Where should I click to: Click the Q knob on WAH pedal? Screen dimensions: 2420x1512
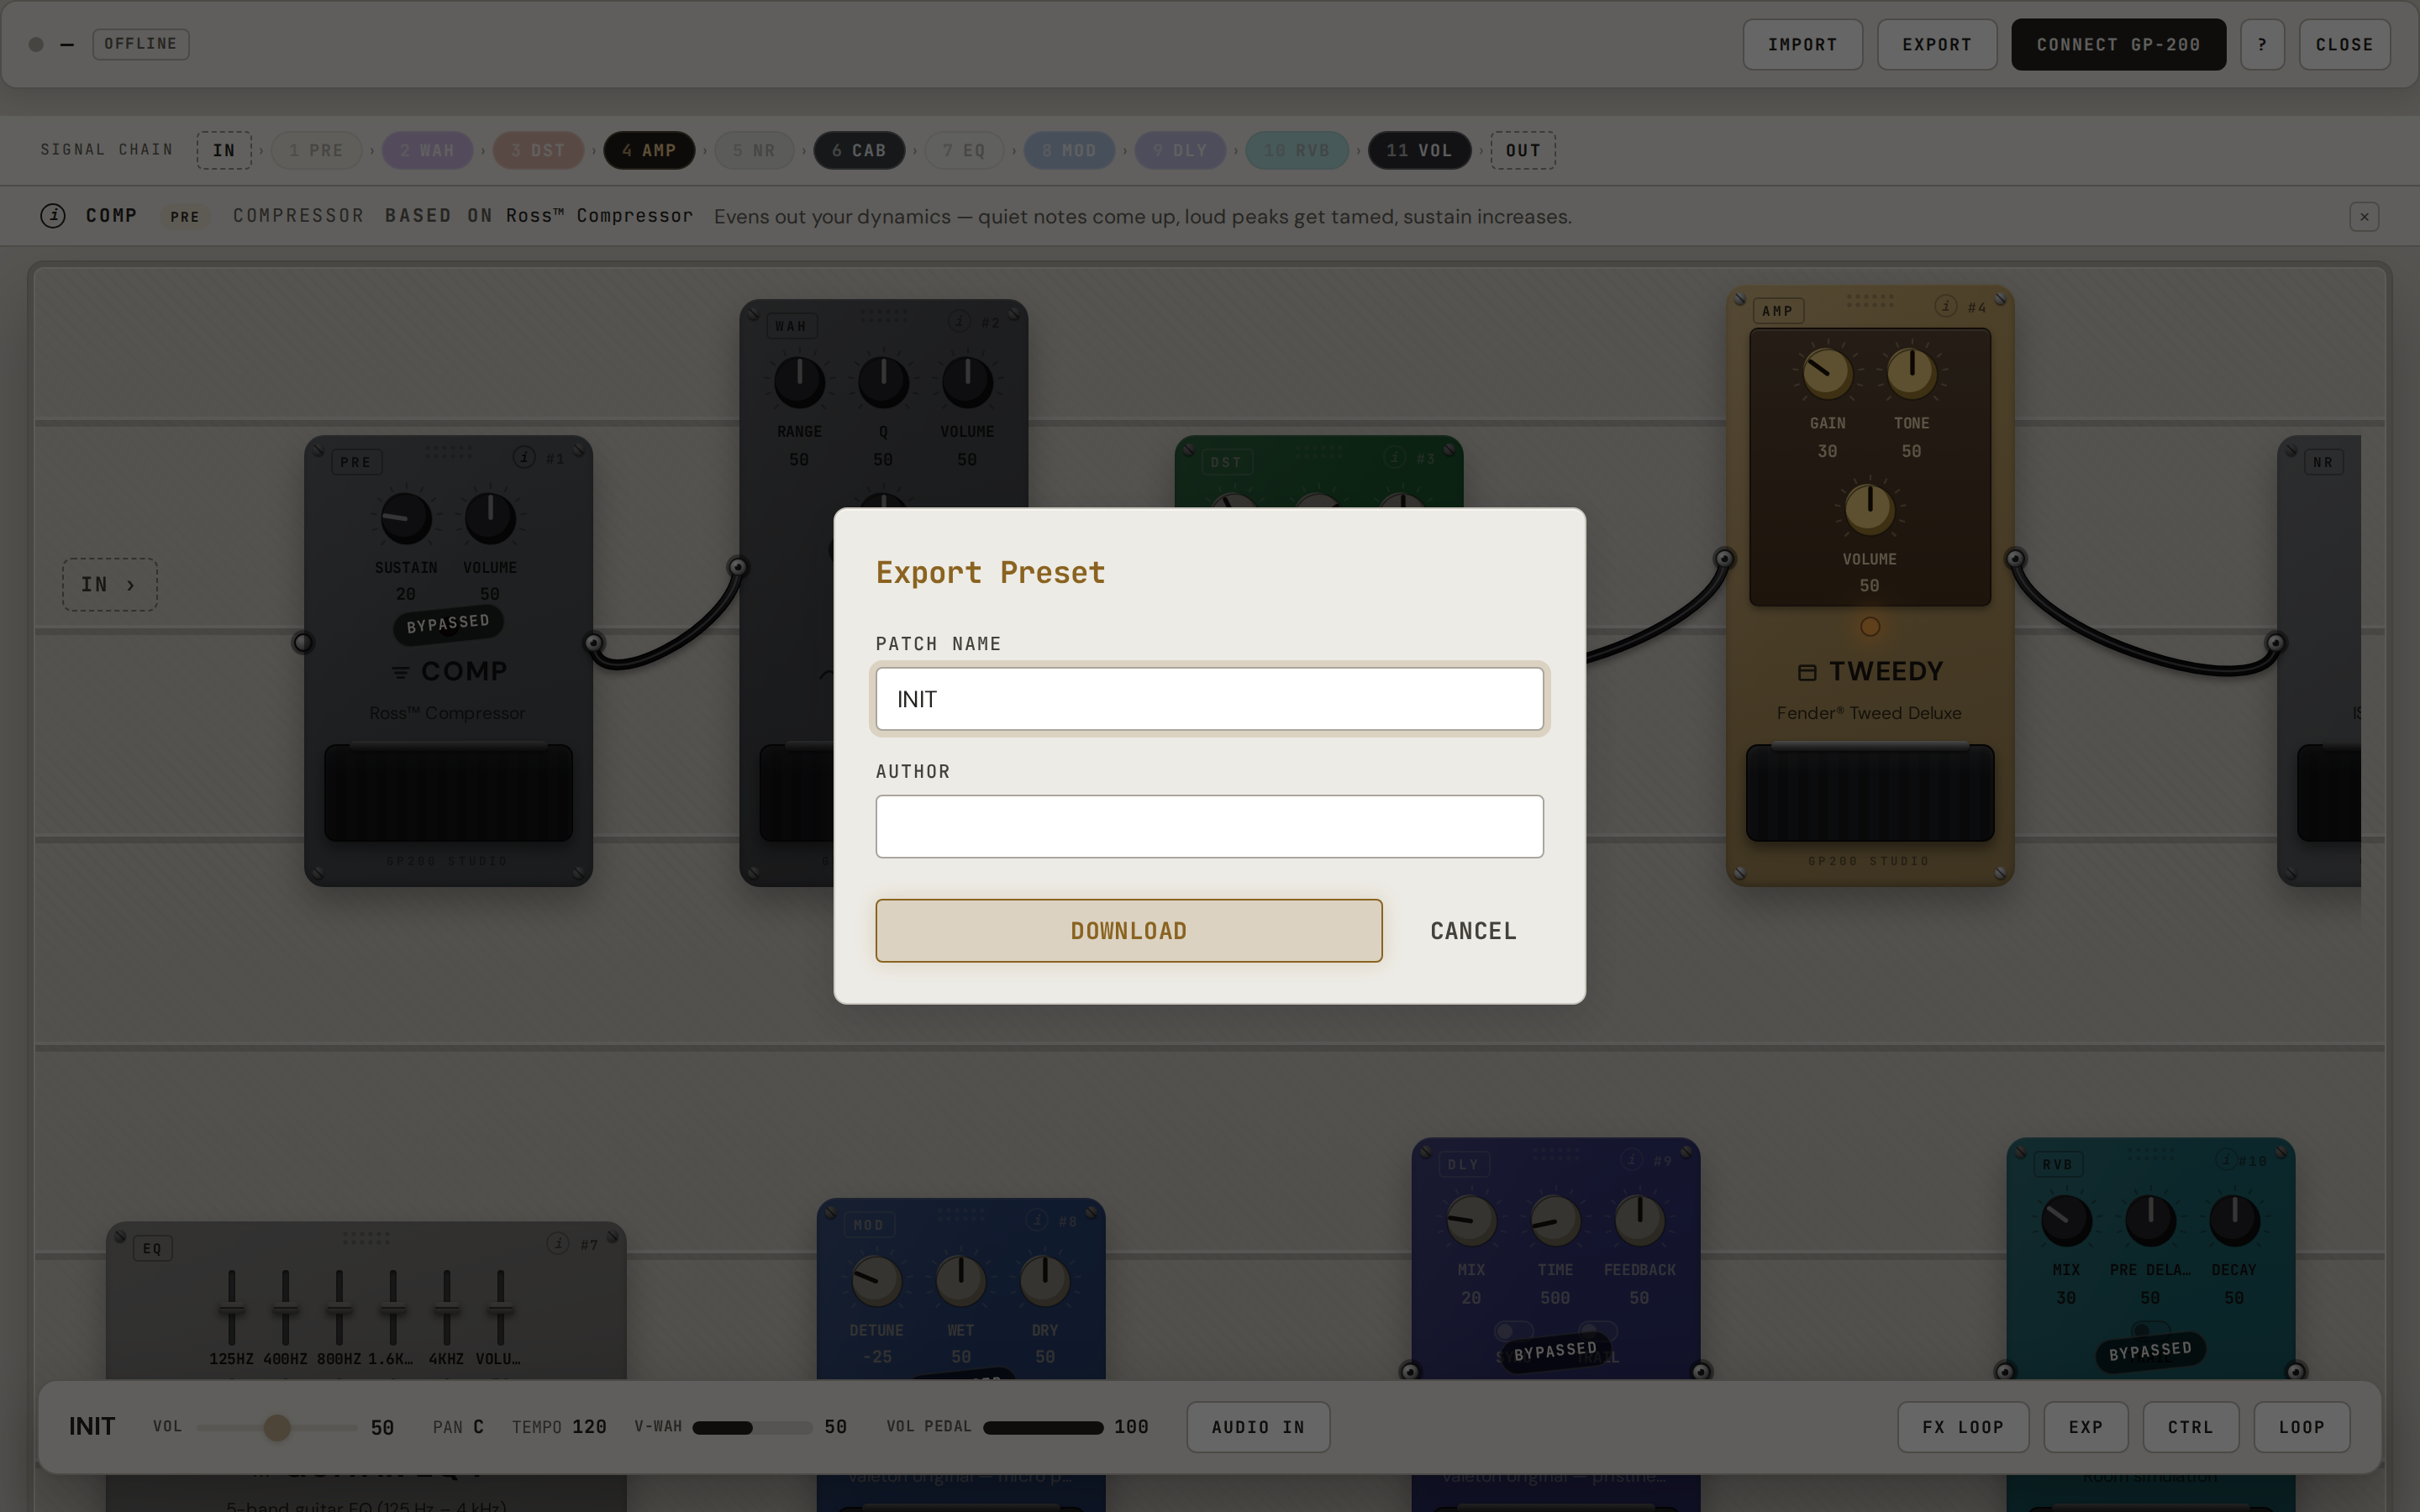click(x=883, y=382)
